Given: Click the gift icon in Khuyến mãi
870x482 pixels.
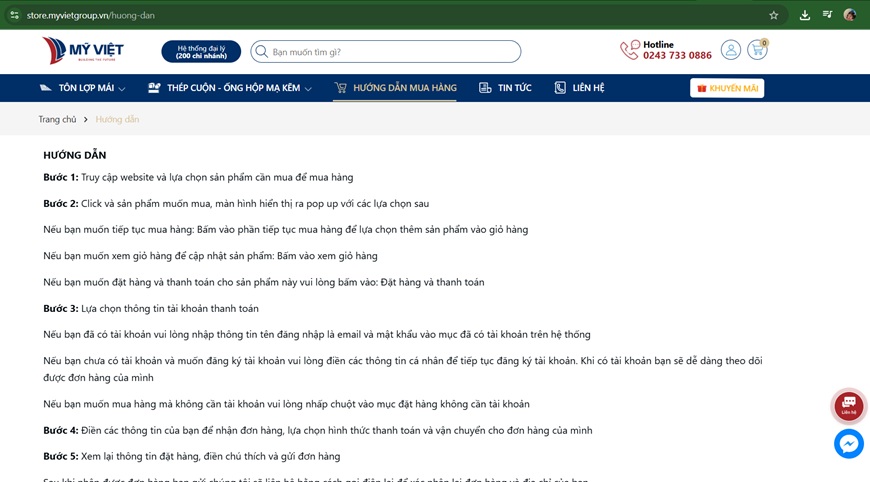Looking at the screenshot, I should [702, 88].
